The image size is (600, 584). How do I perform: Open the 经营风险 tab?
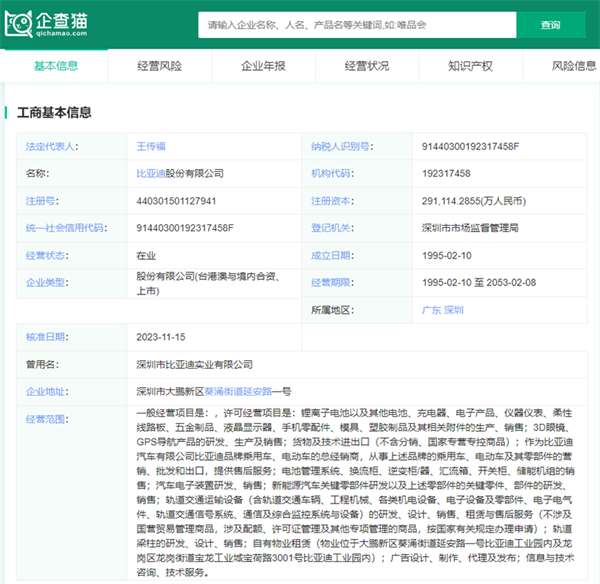pos(160,66)
